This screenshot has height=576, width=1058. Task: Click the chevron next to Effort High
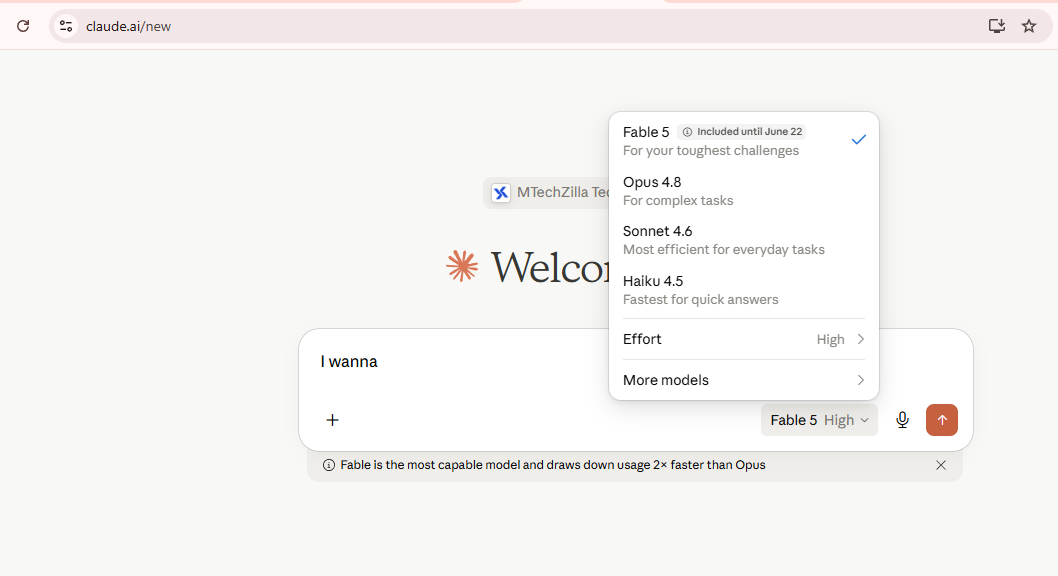[860, 339]
